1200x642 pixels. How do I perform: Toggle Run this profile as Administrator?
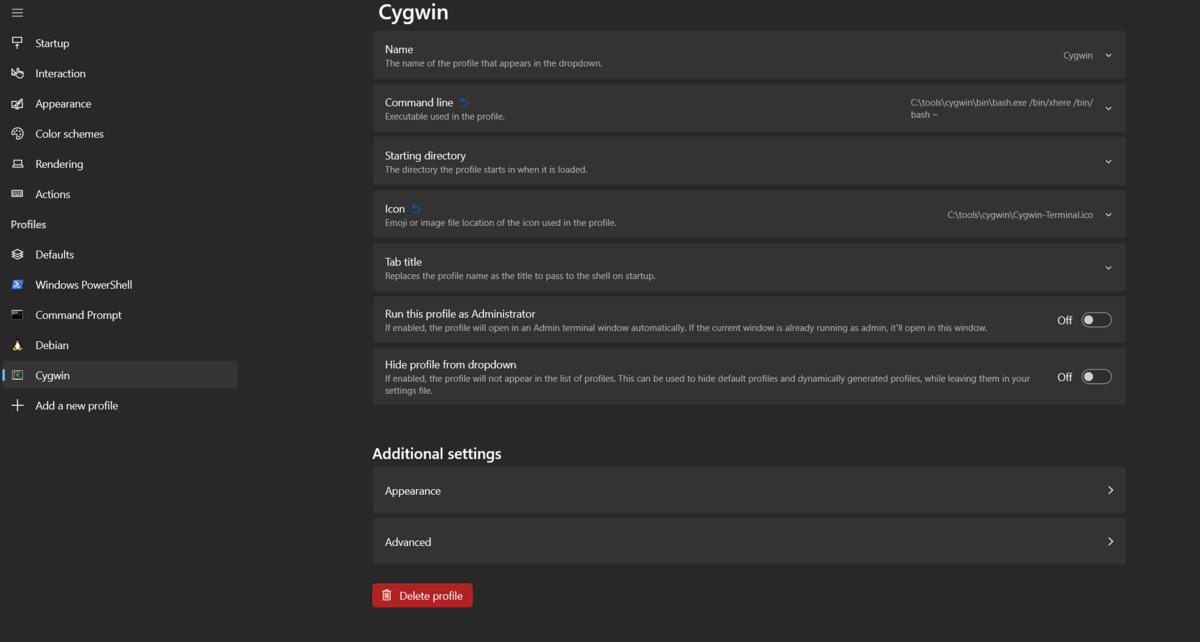(x=1096, y=320)
